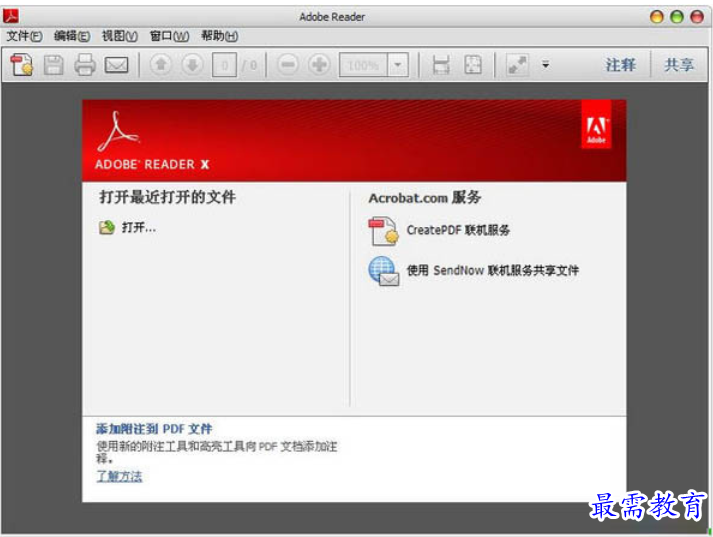Open the 编辑(E) menu
Viewport: 713px width, 537px height.
tap(72, 36)
